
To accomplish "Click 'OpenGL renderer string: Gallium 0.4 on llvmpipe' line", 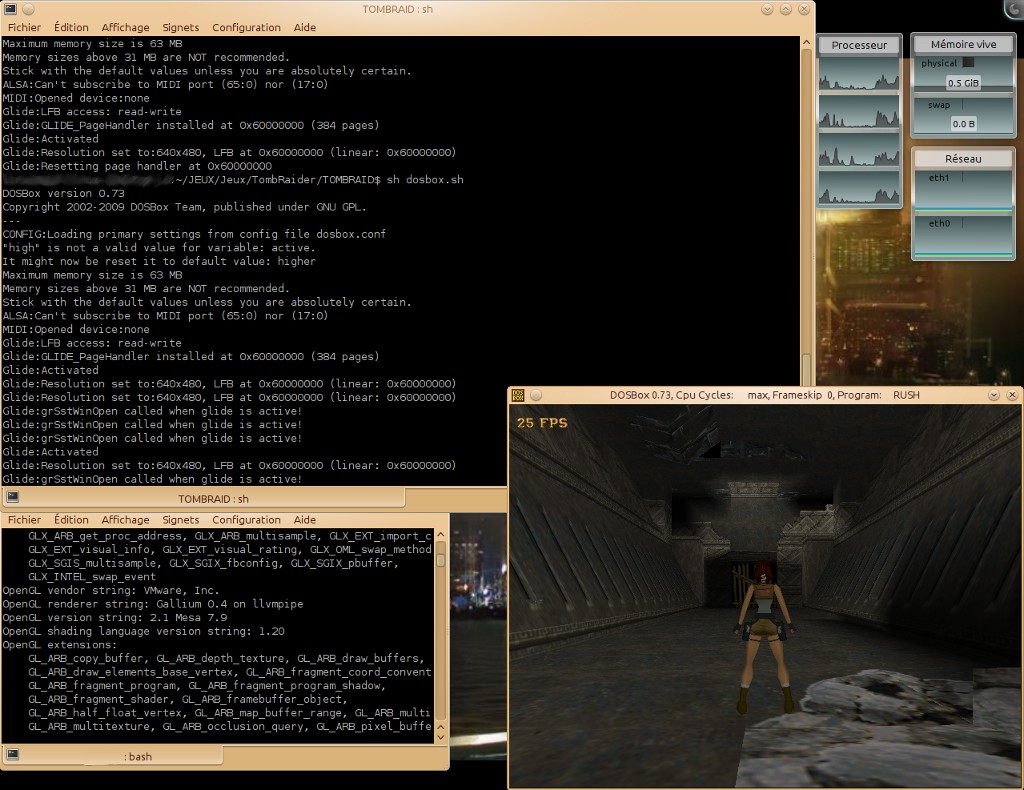I will (153, 604).
